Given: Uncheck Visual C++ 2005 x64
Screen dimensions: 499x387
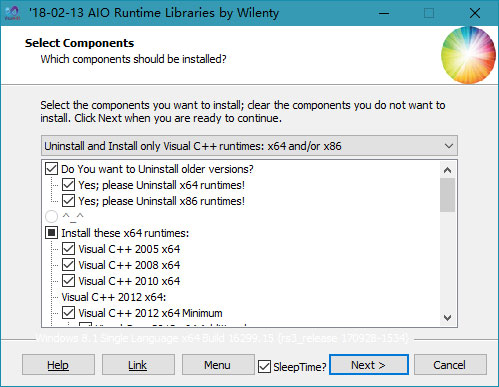Looking at the screenshot, I should click(68, 249).
